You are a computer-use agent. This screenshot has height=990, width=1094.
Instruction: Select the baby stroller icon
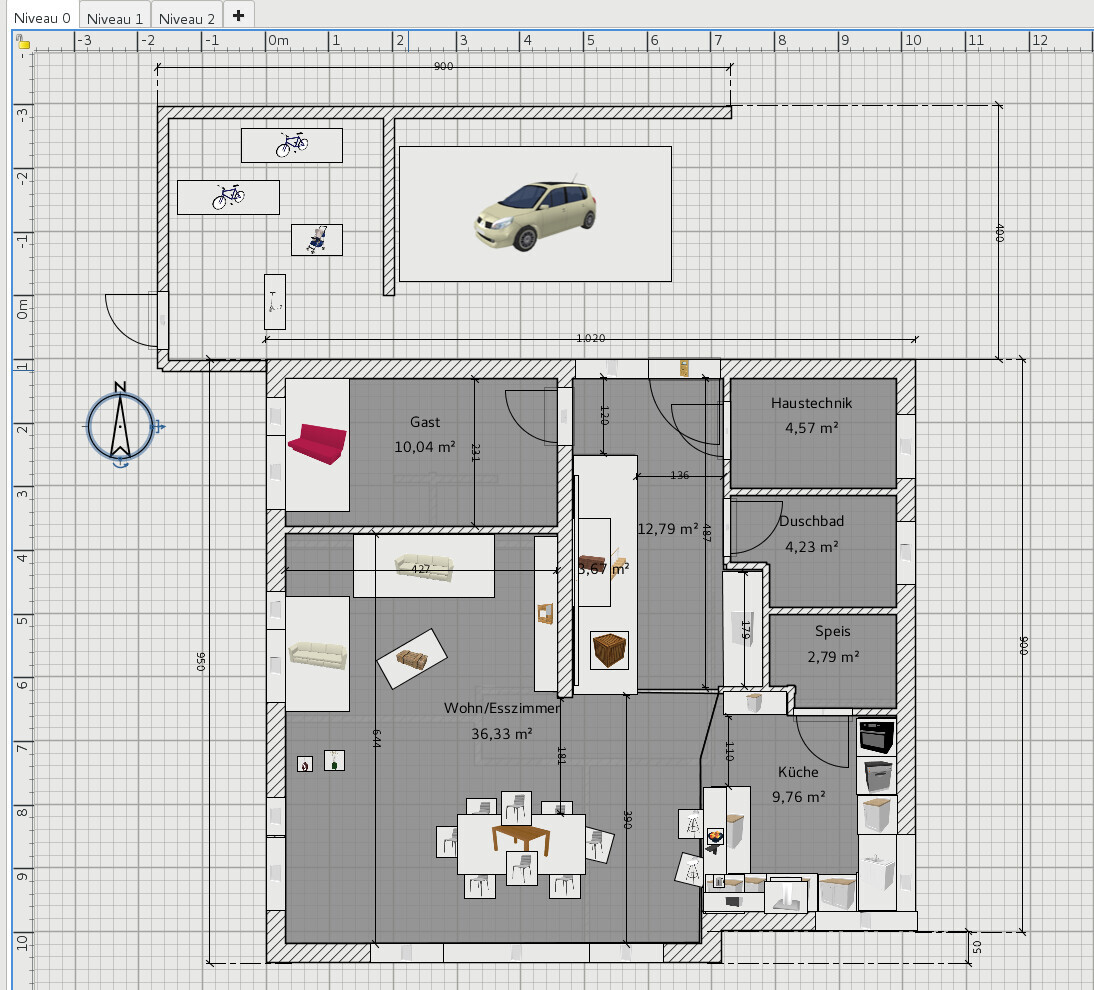(x=317, y=240)
